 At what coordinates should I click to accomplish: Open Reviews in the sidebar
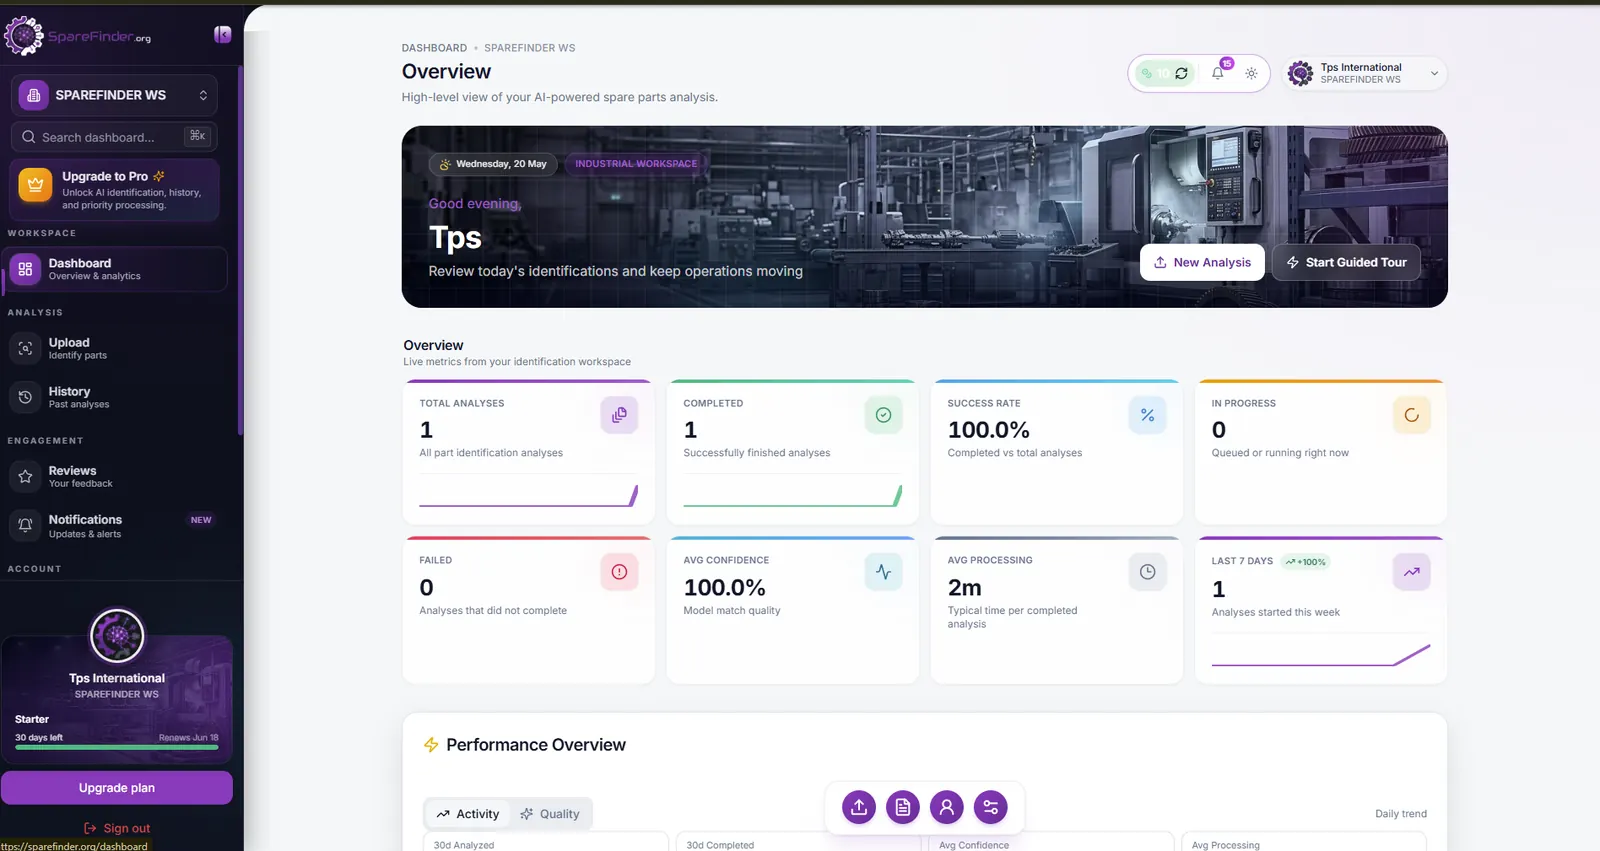117,476
